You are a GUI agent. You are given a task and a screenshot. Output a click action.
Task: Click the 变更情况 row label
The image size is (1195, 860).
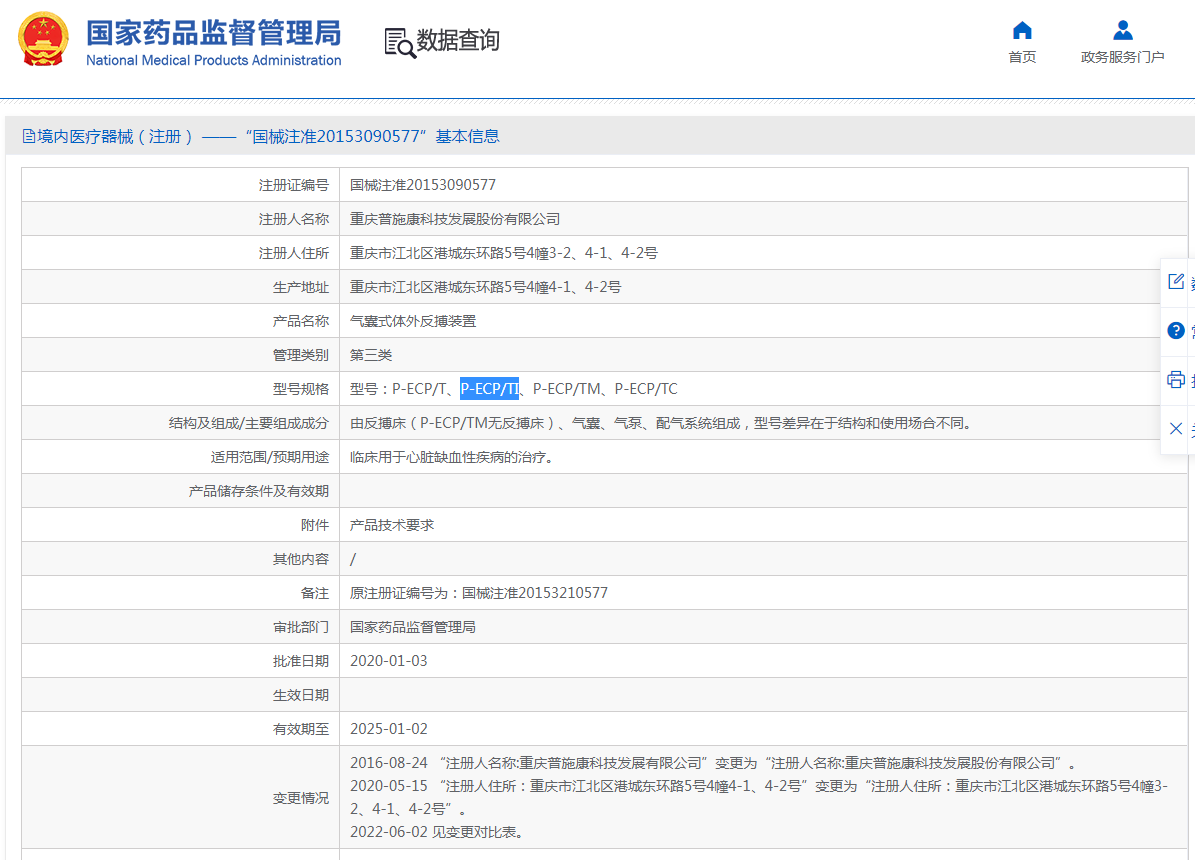(300, 798)
